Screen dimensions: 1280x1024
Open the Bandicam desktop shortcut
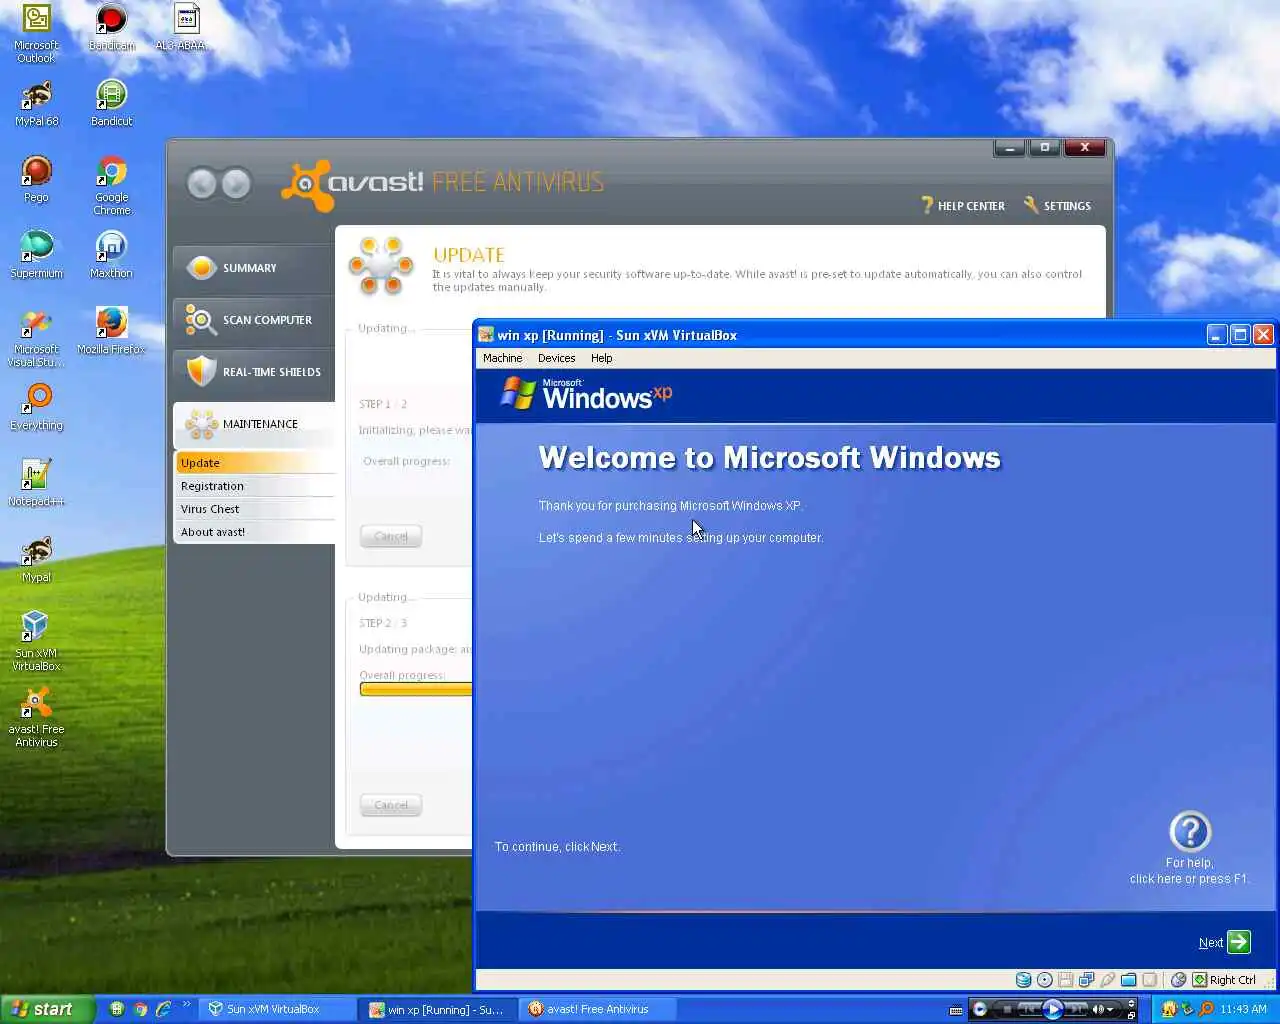click(x=111, y=28)
